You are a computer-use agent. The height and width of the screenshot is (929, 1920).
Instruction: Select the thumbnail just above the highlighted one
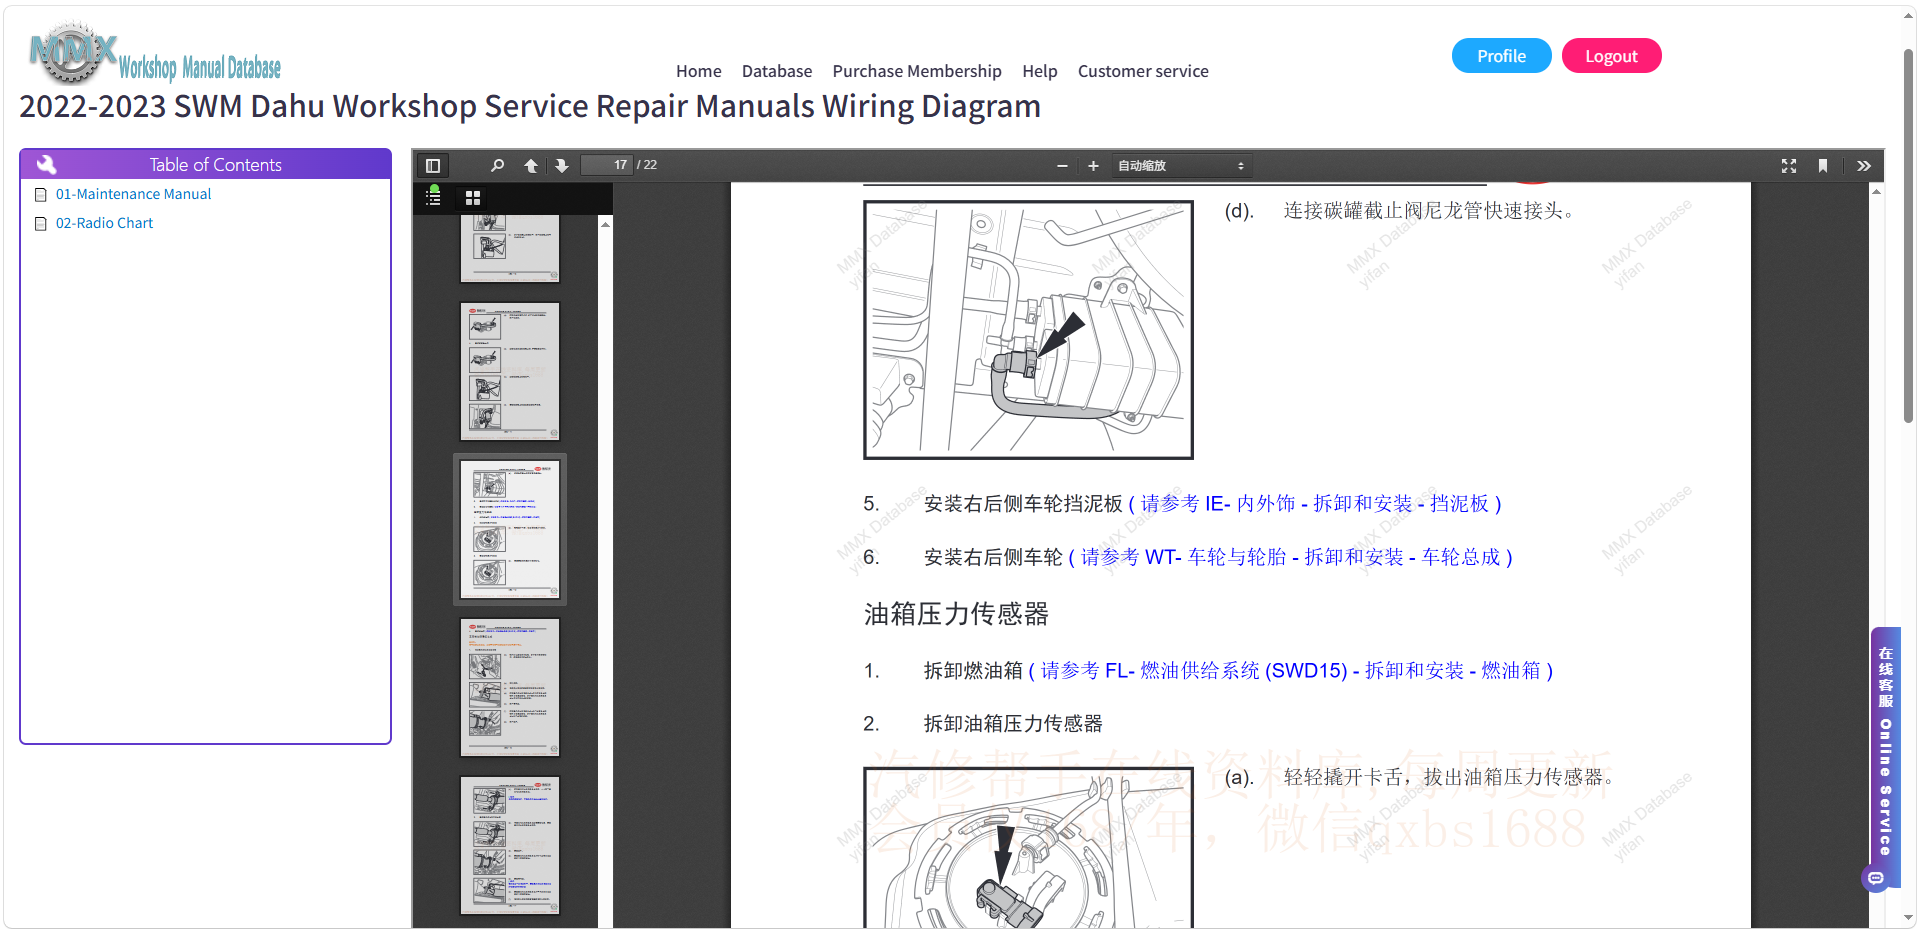point(510,371)
